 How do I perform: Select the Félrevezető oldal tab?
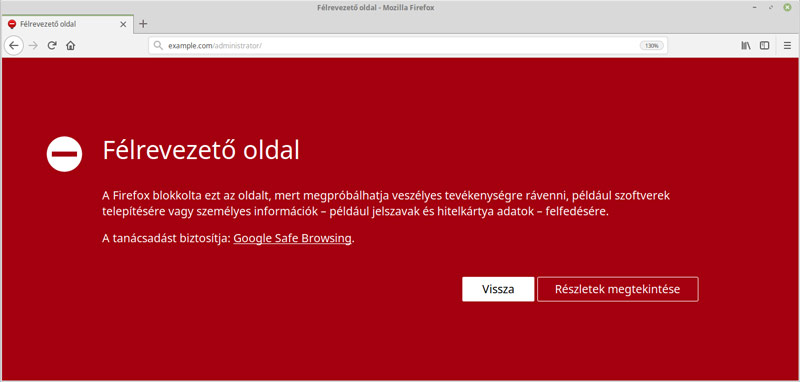pos(67,24)
